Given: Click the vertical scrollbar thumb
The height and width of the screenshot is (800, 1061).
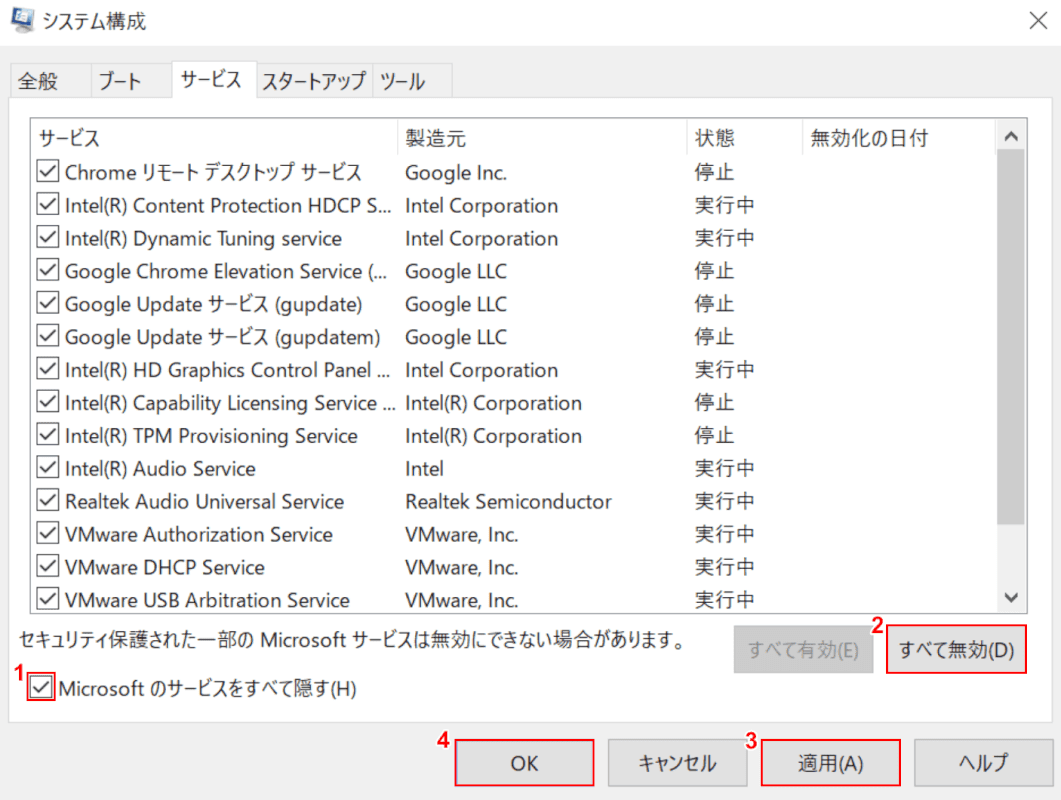Looking at the screenshot, I should coord(1012,336).
